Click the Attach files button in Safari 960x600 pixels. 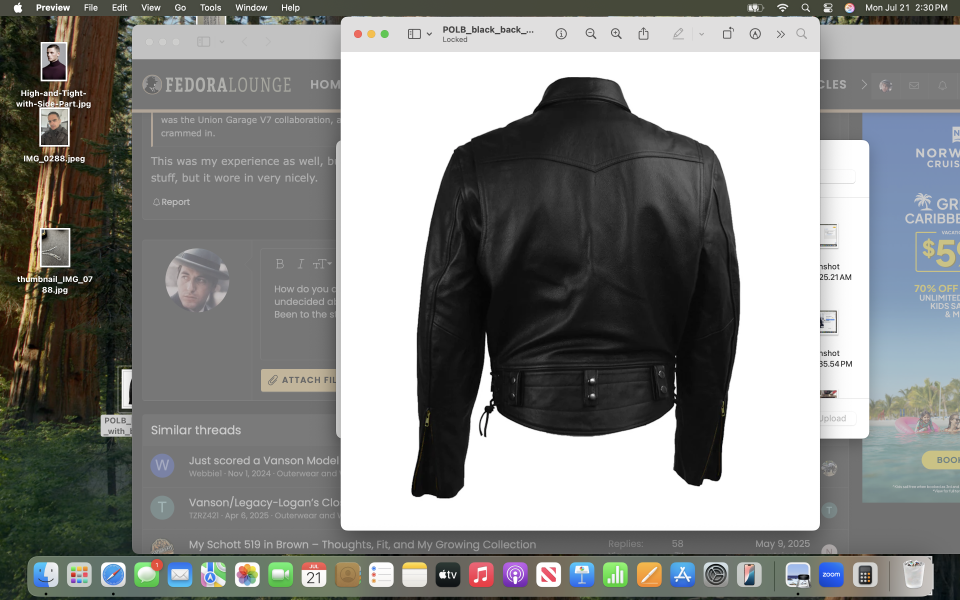click(300, 380)
